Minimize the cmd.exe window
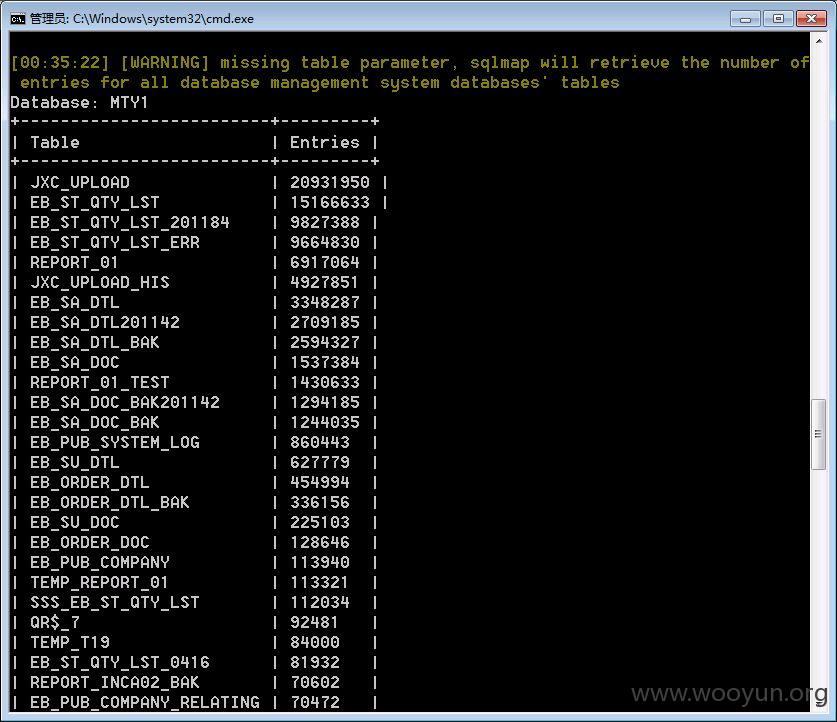This screenshot has height=722, width=837. 745,19
